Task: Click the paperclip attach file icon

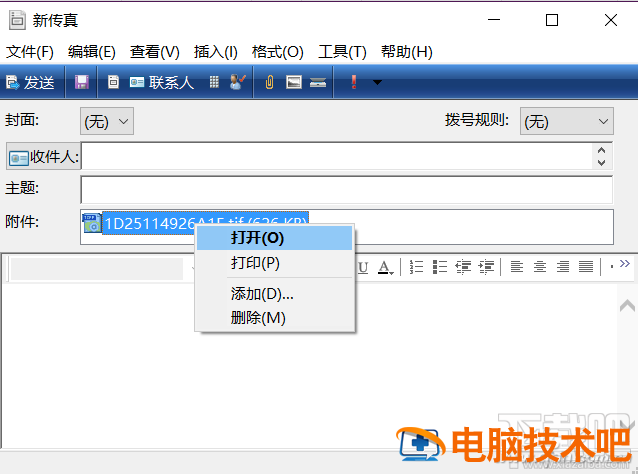Action: pyautogui.click(x=269, y=82)
